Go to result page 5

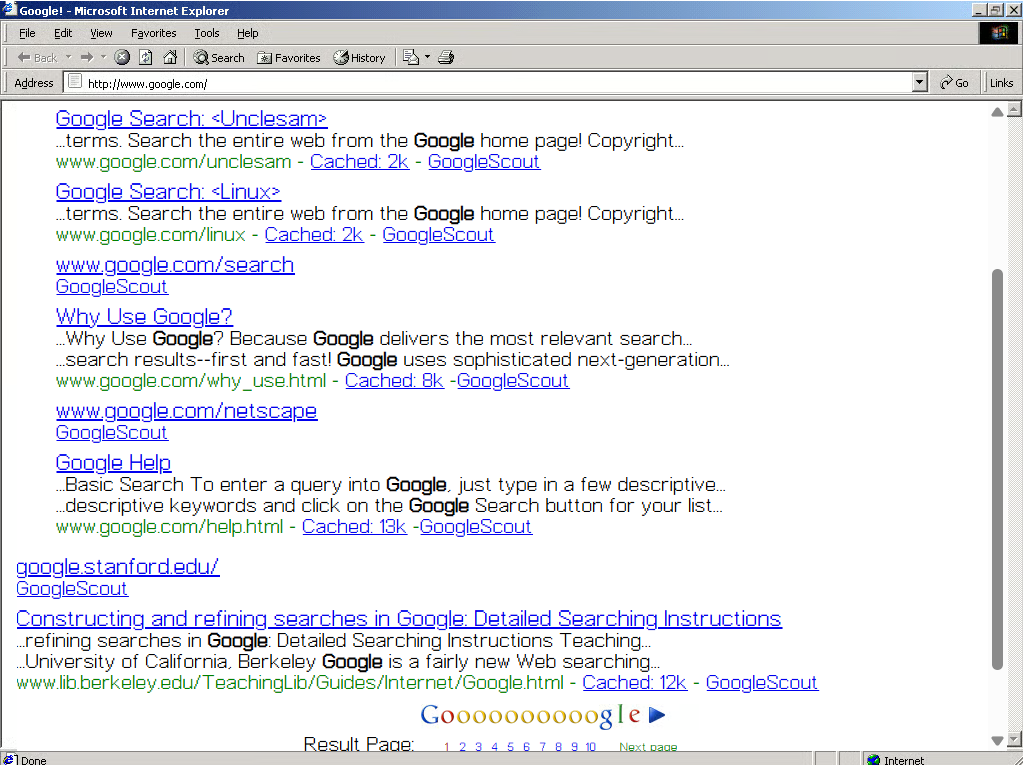pos(510,746)
